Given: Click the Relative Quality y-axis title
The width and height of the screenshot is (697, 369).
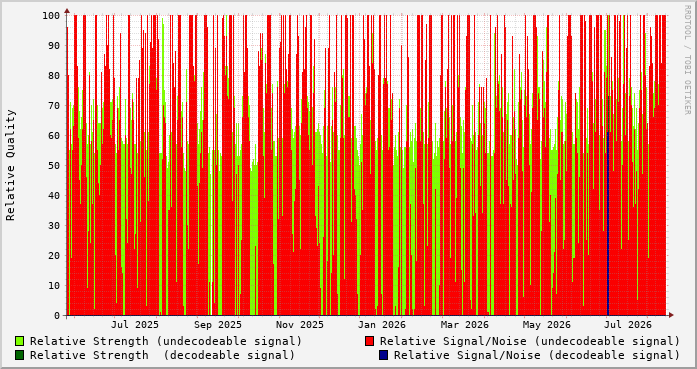Looking at the screenshot, I should click(11, 165).
